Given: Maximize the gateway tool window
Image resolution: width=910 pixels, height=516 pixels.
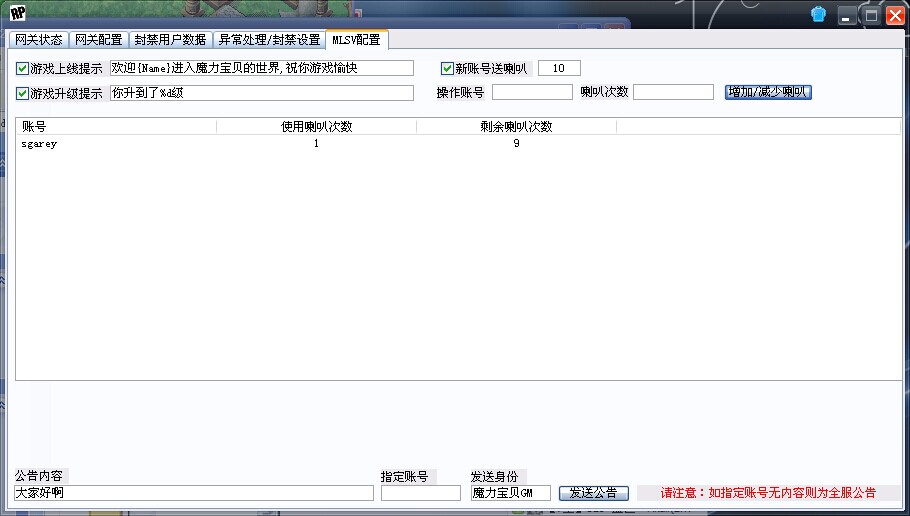Looking at the screenshot, I should tap(871, 15).
